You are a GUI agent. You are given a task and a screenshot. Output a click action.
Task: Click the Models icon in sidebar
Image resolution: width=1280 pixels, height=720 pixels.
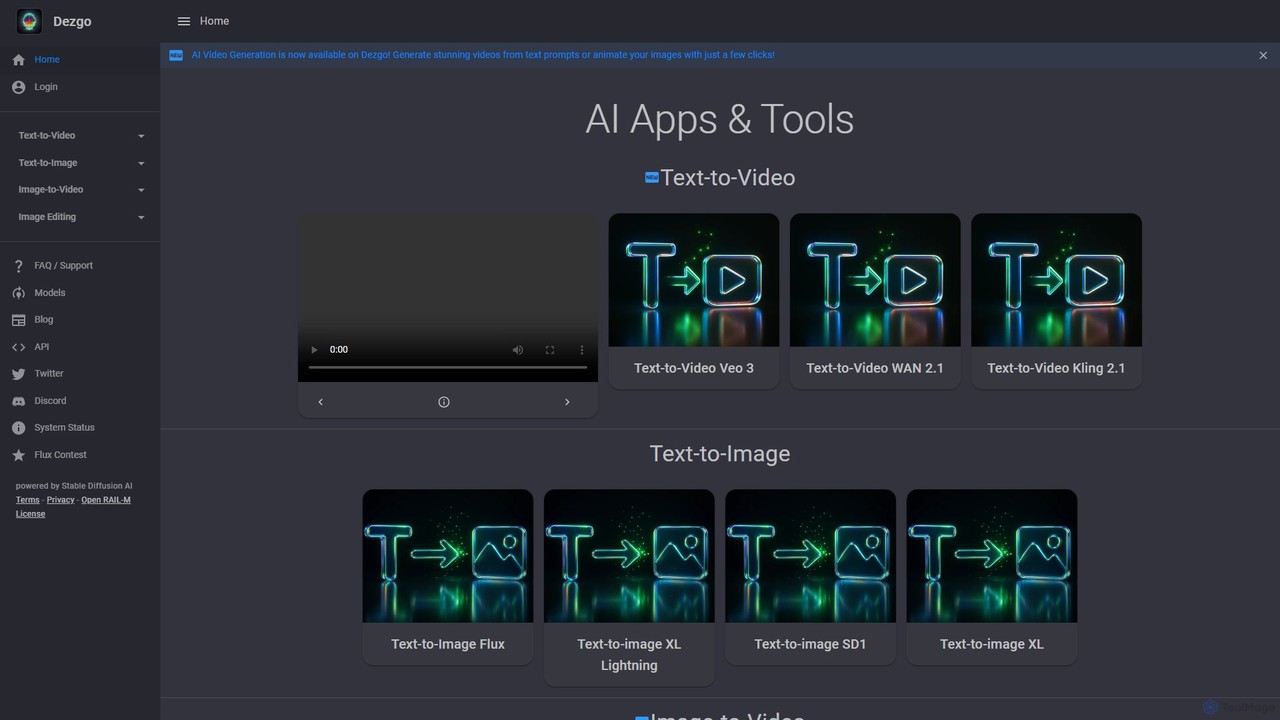click(x=18, y=293)
